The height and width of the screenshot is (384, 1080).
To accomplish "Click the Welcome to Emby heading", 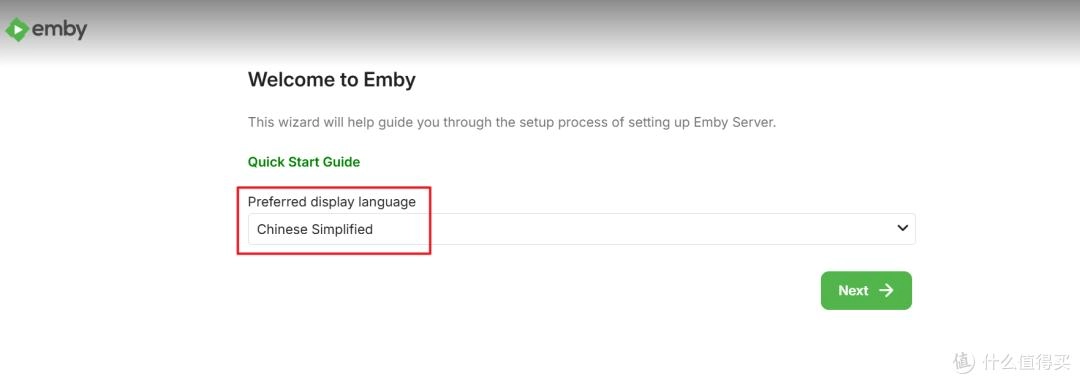I will click(331, 80).
